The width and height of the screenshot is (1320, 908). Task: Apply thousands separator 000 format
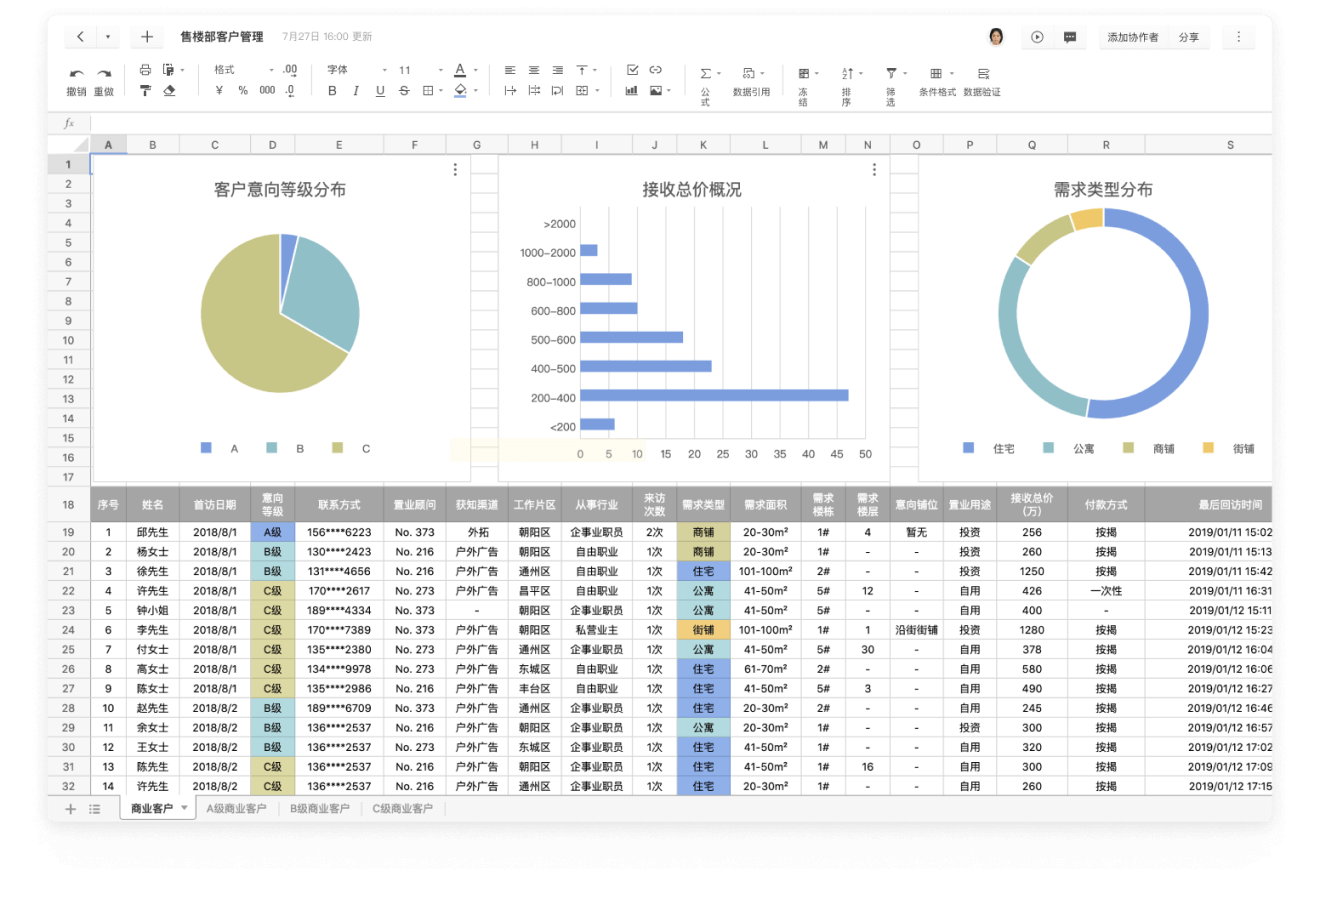click(267, 91)
